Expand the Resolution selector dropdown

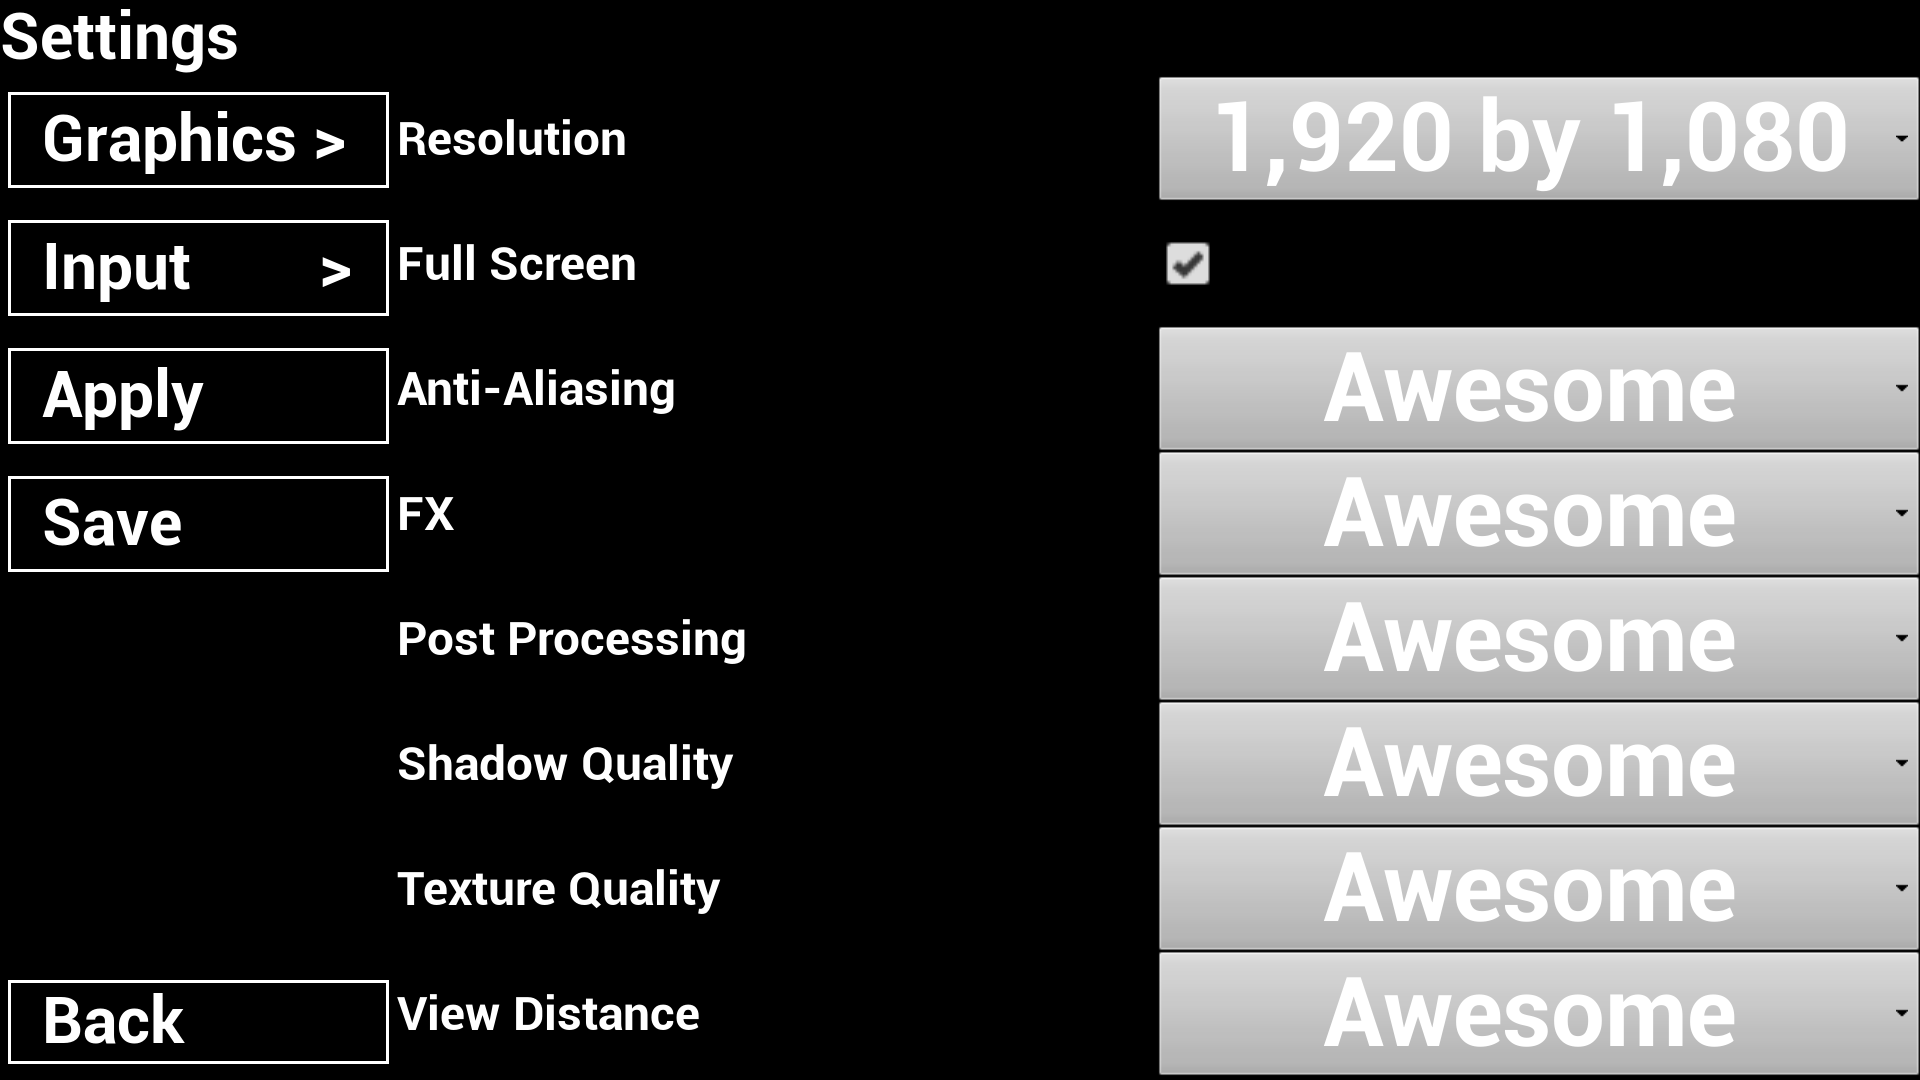(1900, 137)
